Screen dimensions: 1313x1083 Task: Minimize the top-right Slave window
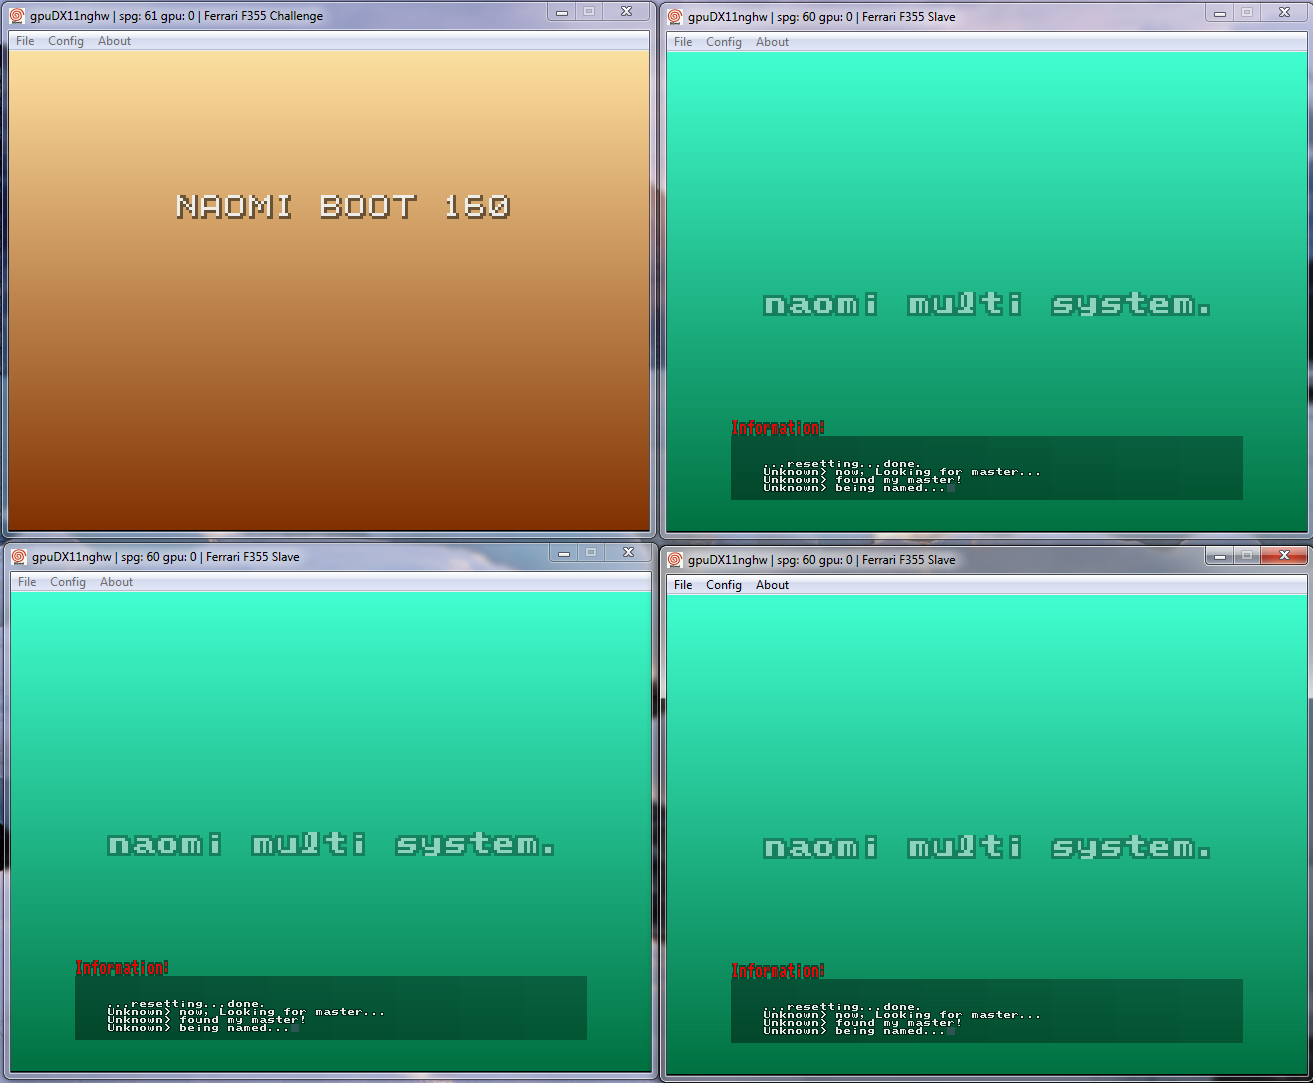point(1220,13)
